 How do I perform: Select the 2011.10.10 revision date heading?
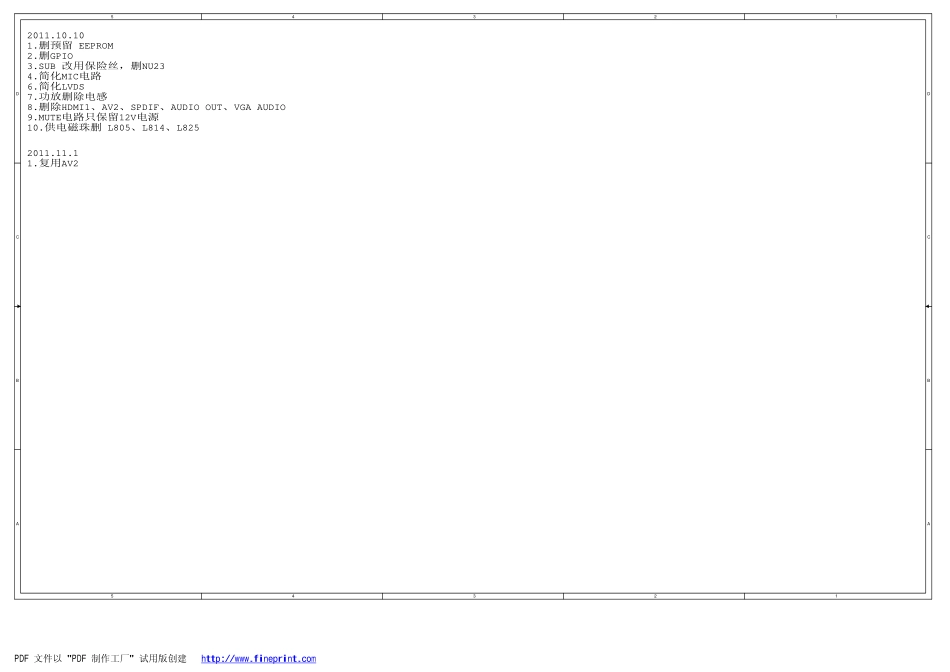coord(56,35)
